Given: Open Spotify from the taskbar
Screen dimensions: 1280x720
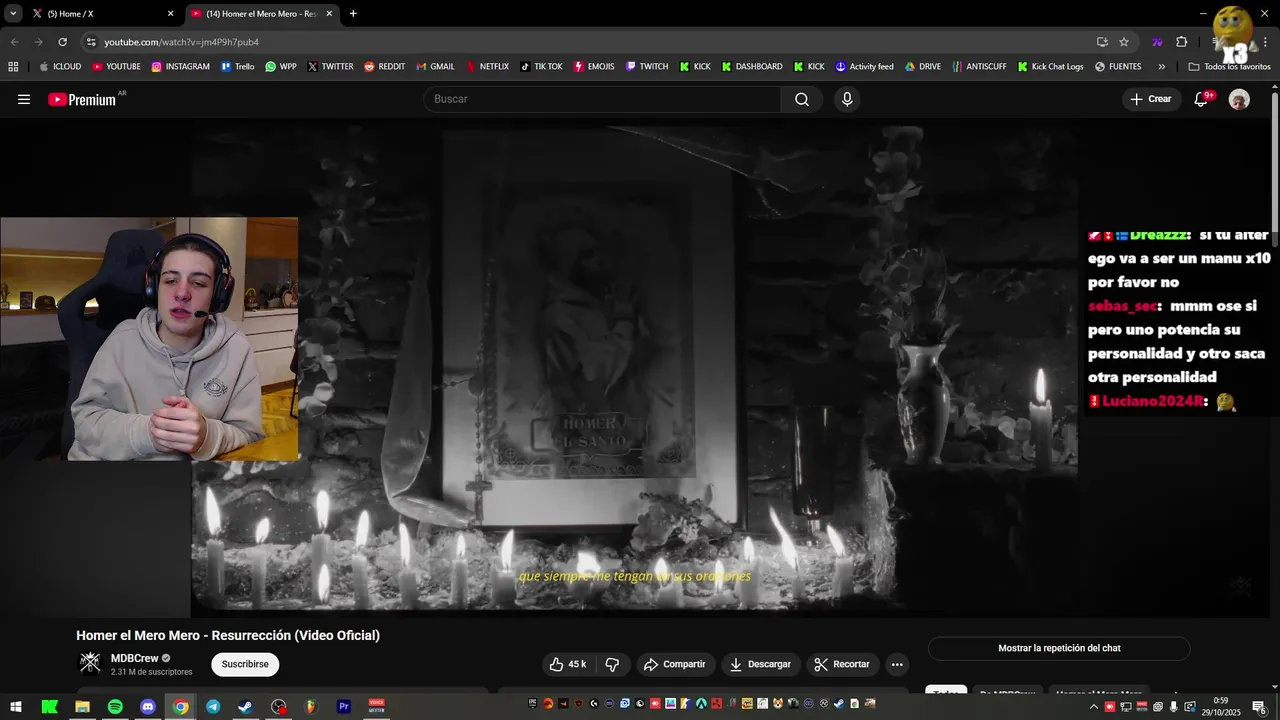Looking at the screenshot, I should [115, 706].
